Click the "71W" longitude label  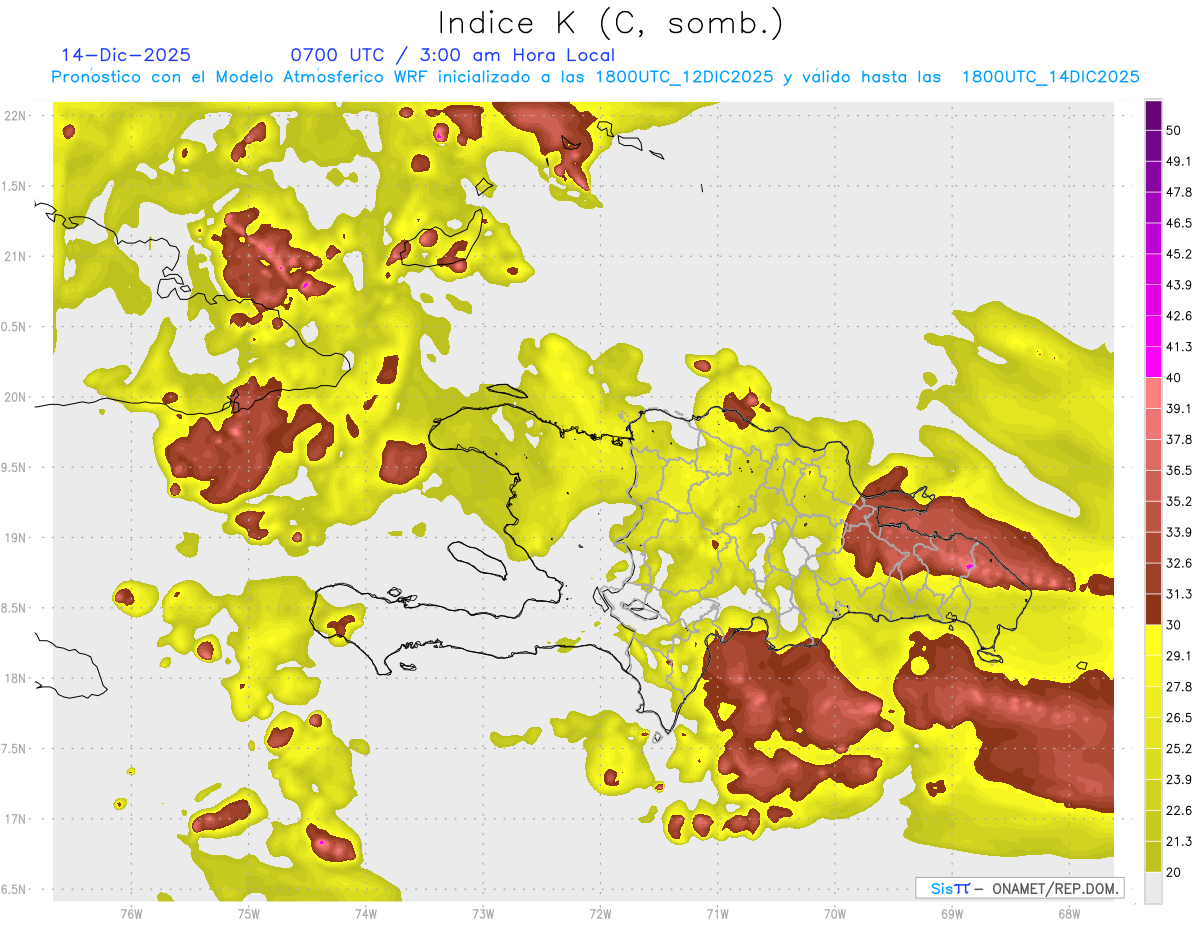click(x=717, y=914)
